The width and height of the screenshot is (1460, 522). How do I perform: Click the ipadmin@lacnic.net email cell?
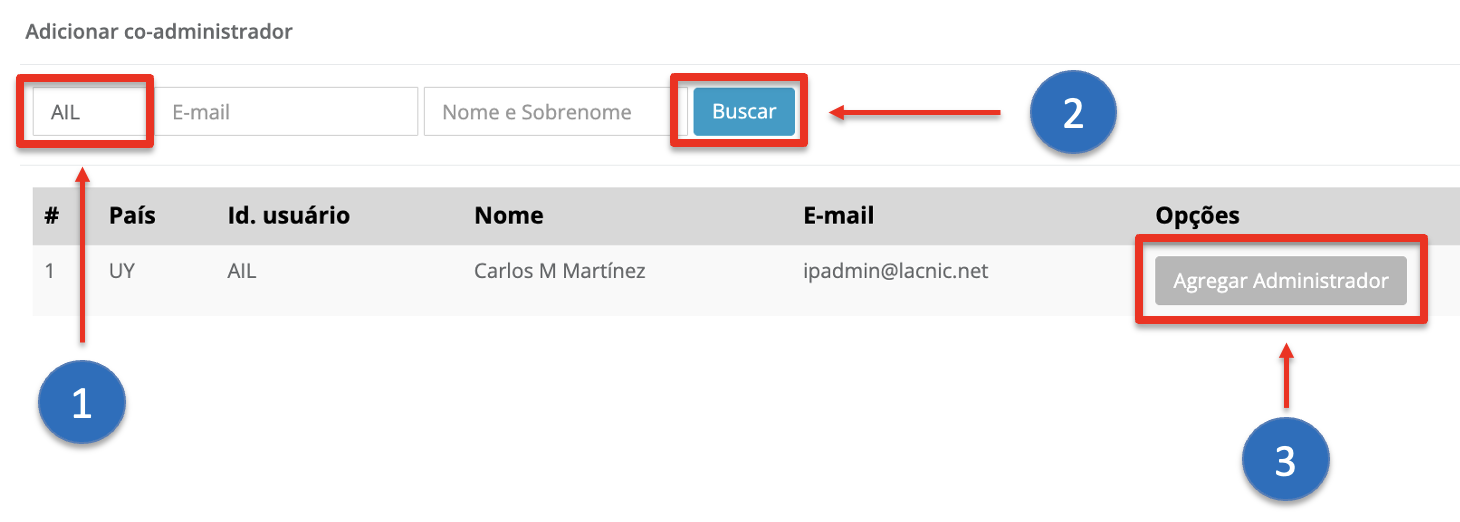click(895, 271)
